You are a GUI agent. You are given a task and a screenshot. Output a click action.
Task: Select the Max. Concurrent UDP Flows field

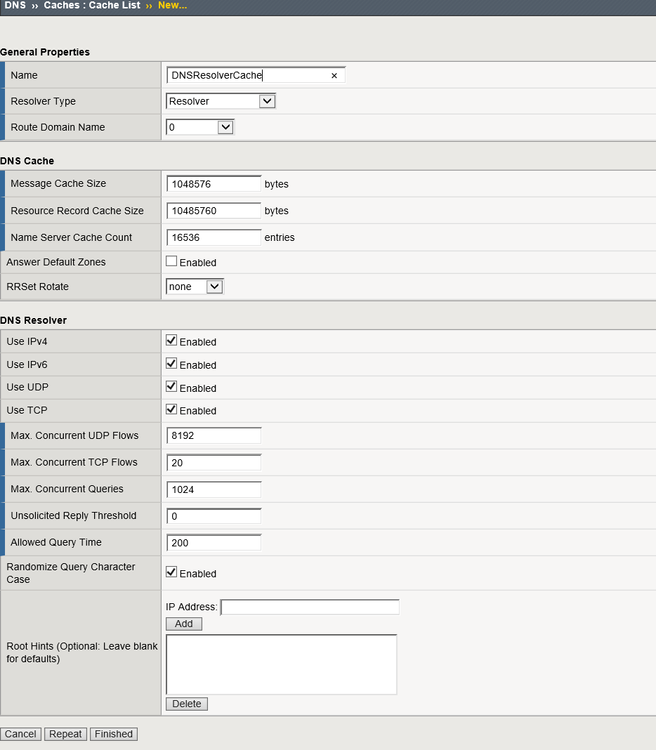click(214, 436)
